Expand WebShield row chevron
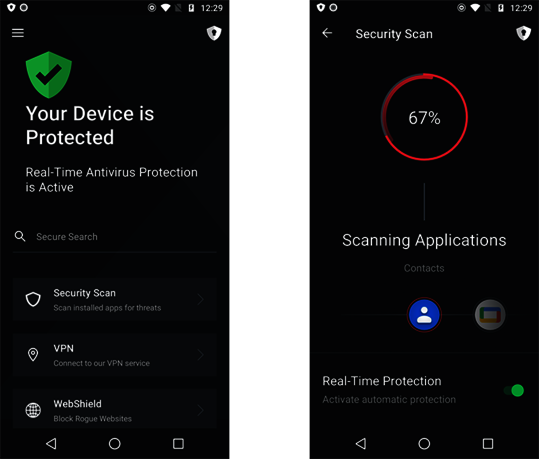Screen dimensions: 539x459 point(200,410)
